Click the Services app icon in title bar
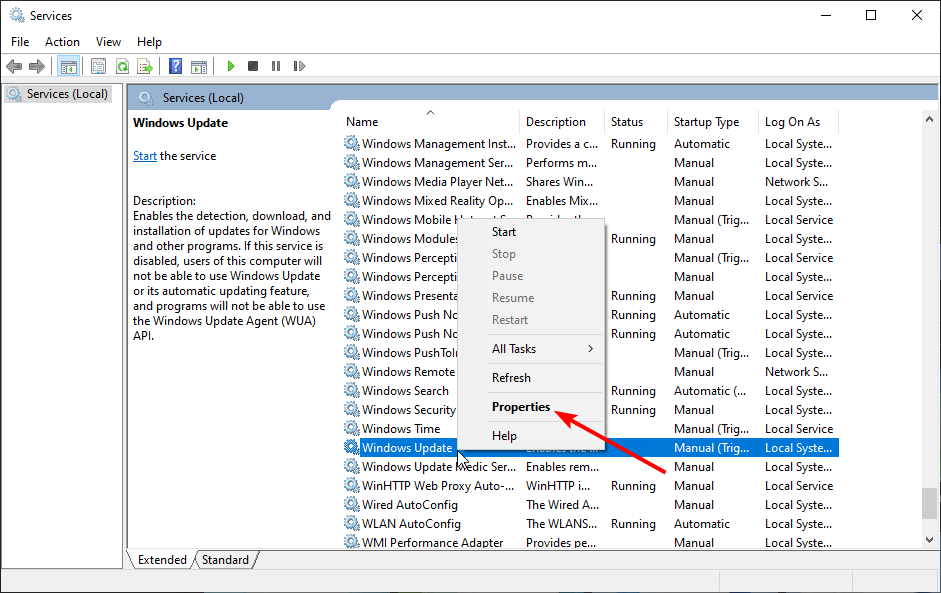 click(x=17, y=15)
